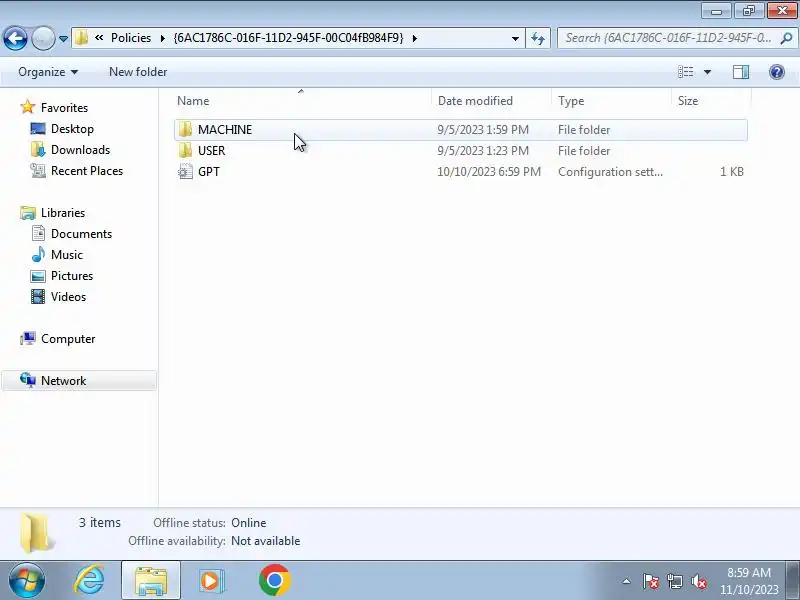Viewport: 800px width, 600px height.
Task: Open the Music library
Action: (67, 255)
